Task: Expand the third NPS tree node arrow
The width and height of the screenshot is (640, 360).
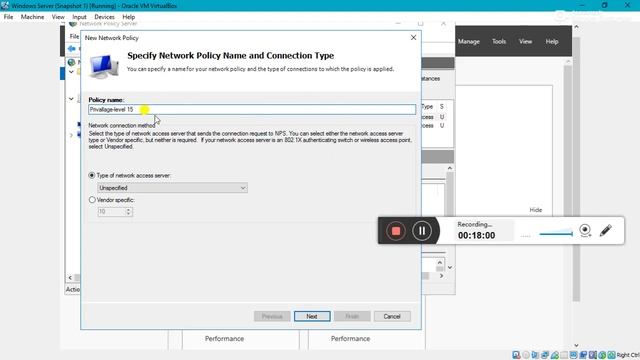Action: point(71,135)
